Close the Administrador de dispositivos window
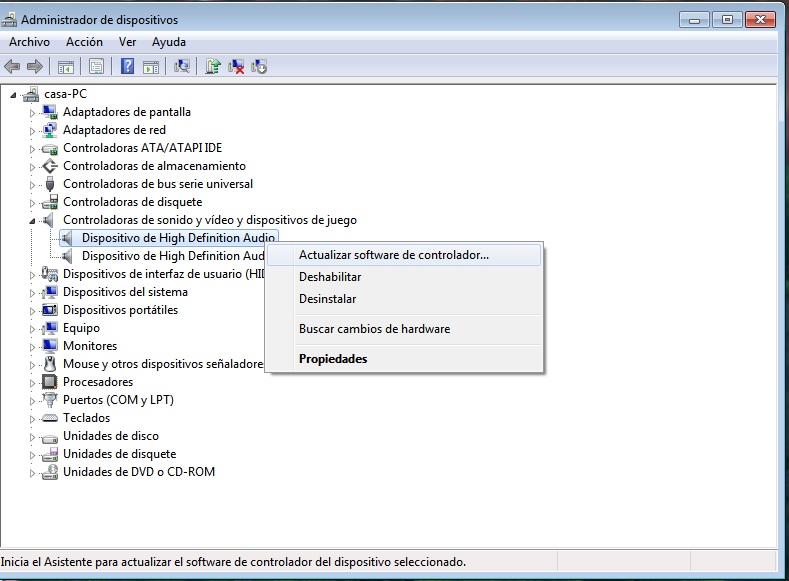 point(760,20)
